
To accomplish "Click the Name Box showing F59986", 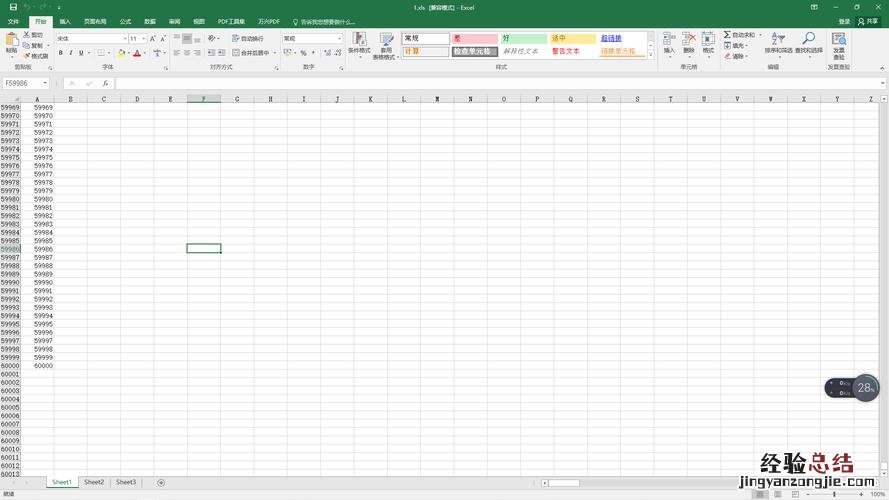I will tap(25, 83).
